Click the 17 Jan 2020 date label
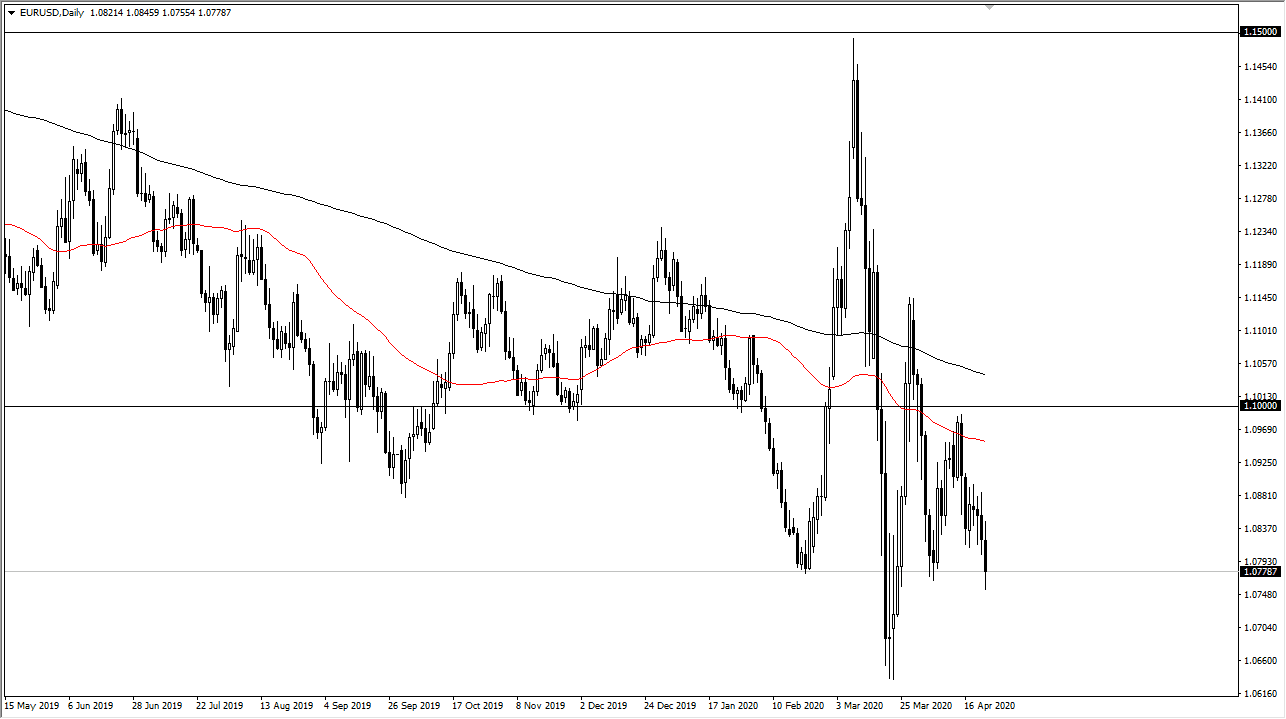This screenshot has height=719, width=1286. pos(734,705)
